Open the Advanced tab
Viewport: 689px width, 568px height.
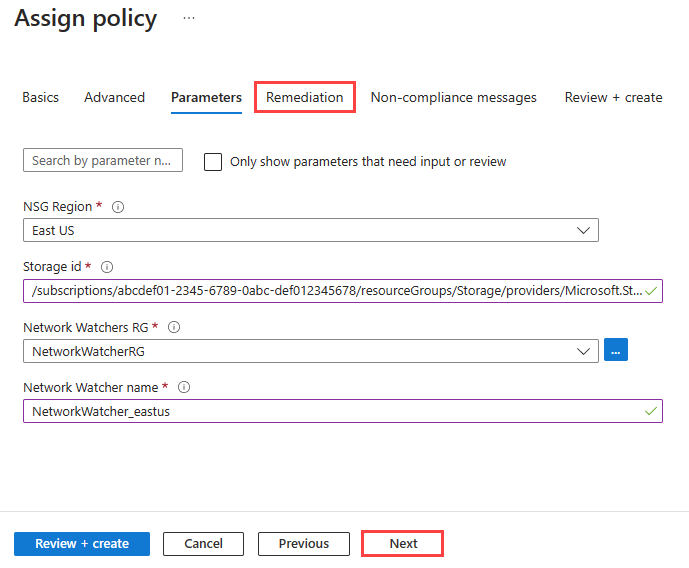point(114,97)
